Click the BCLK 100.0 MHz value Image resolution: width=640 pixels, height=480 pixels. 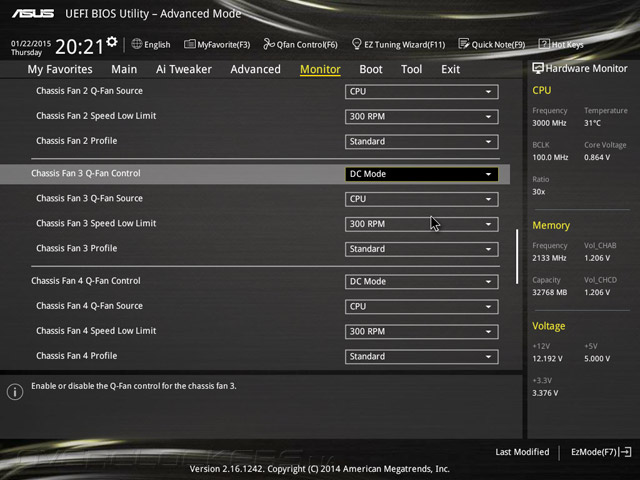[550, 157]
